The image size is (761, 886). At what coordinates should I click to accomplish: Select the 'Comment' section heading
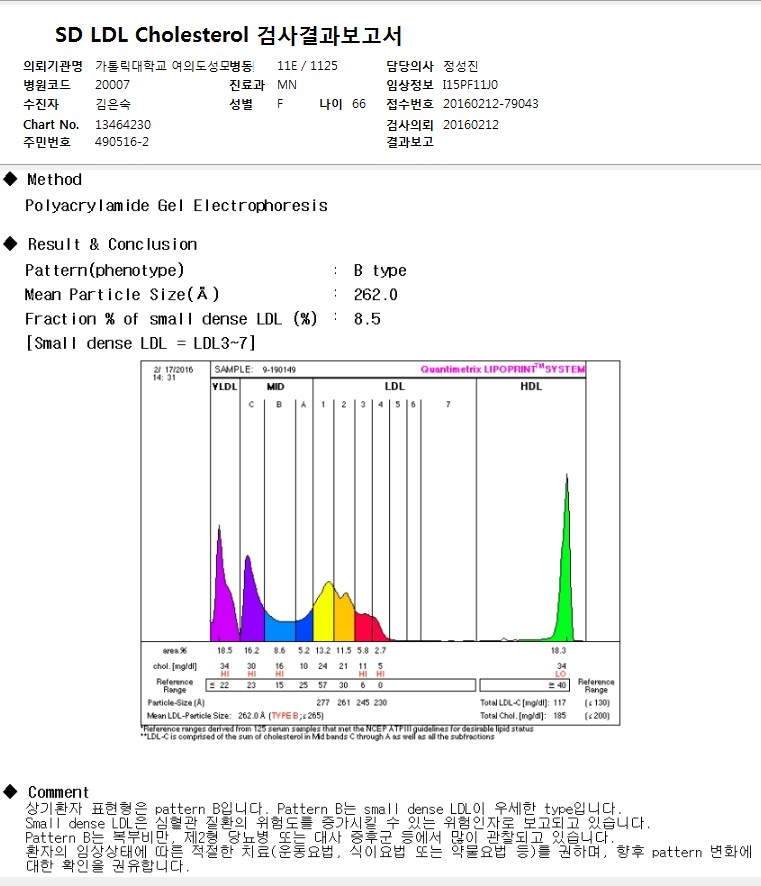(58, 792)
